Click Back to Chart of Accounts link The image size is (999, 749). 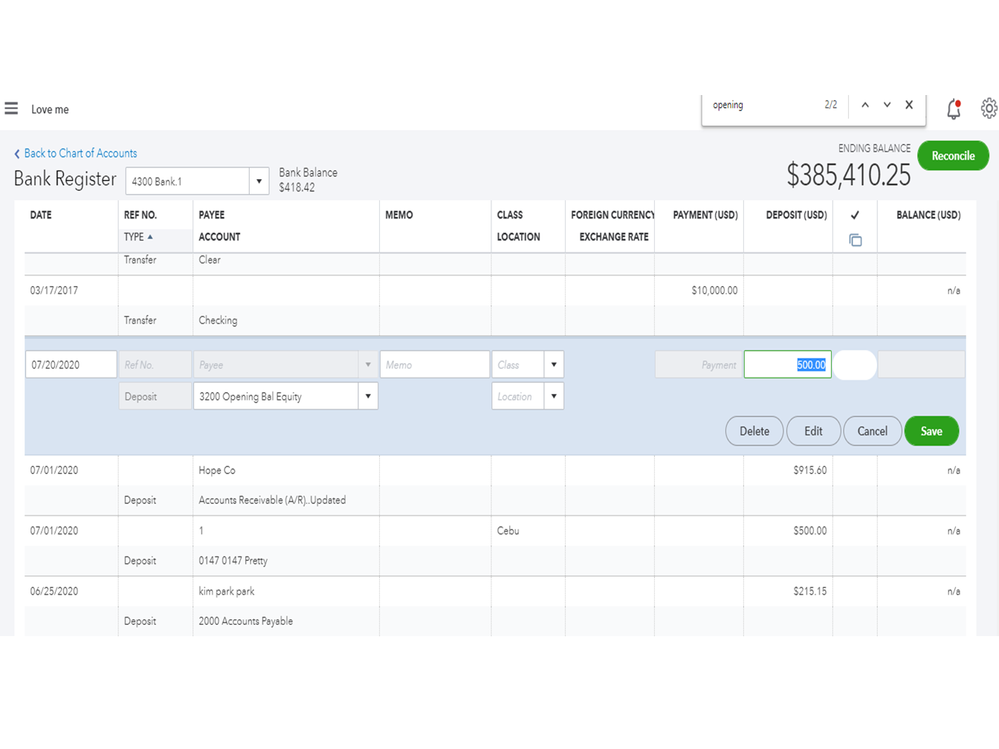click(x=80, y=153)
